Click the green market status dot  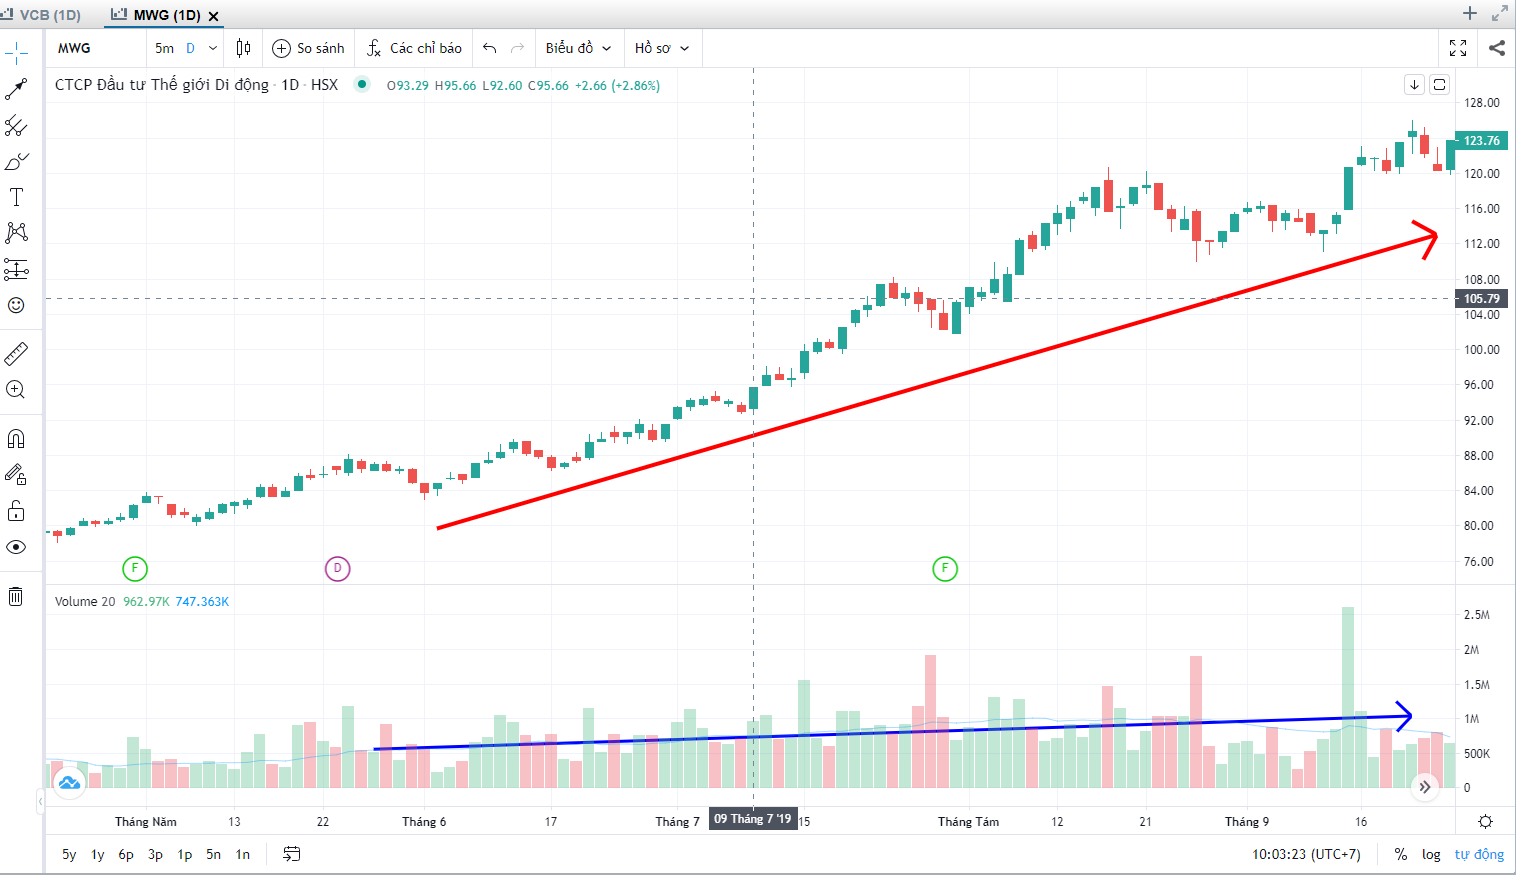click(362, 84)
